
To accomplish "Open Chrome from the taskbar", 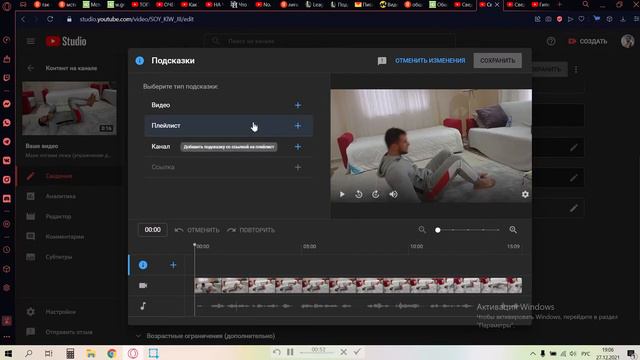I will 111,353.
